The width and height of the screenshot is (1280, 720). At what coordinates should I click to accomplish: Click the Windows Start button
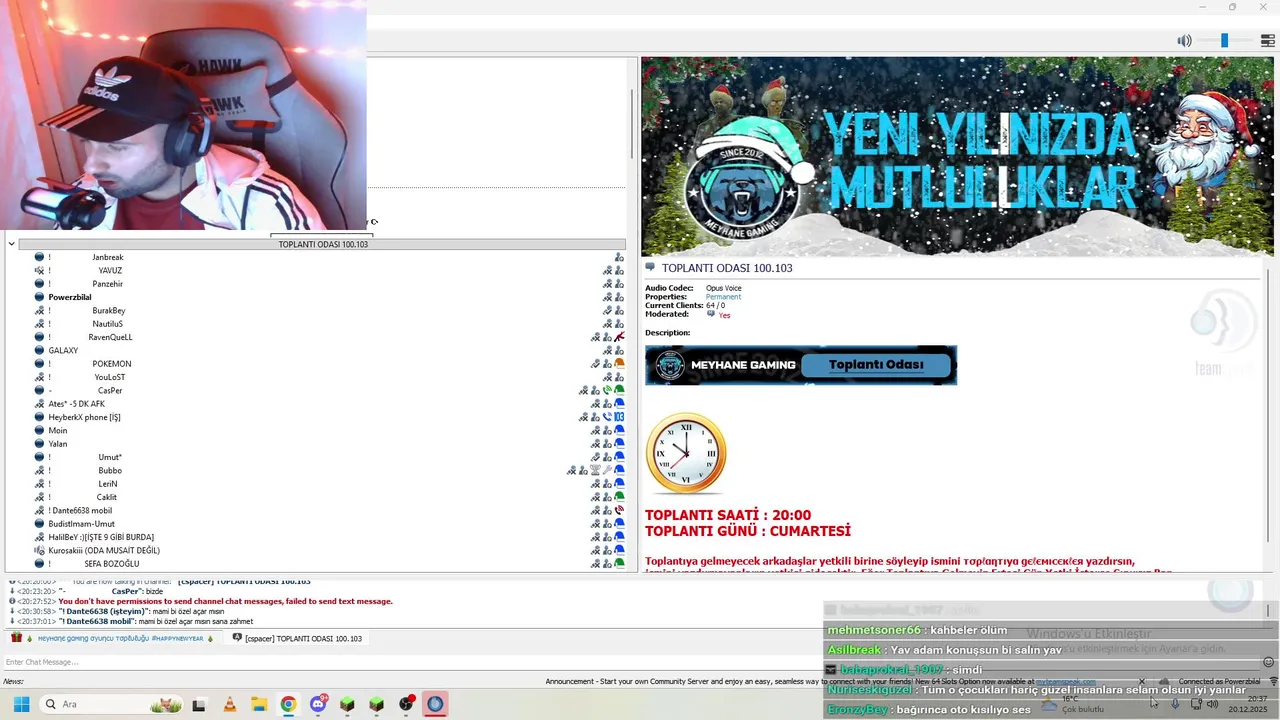(21, 704)
